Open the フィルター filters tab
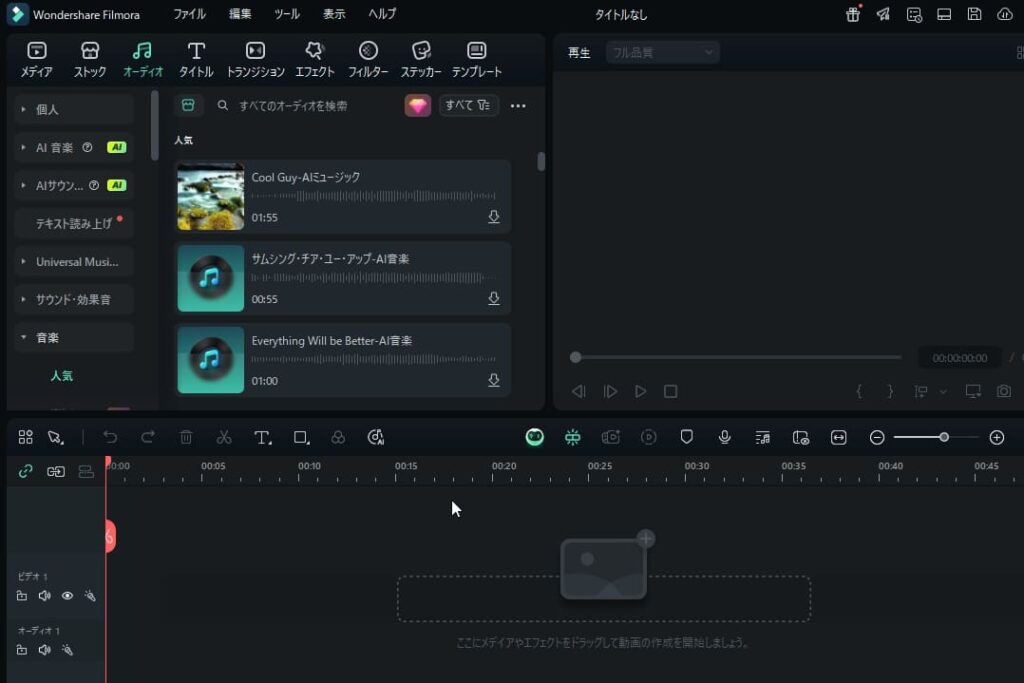The height and width of the screenshot is (683, 1024). 368,59
